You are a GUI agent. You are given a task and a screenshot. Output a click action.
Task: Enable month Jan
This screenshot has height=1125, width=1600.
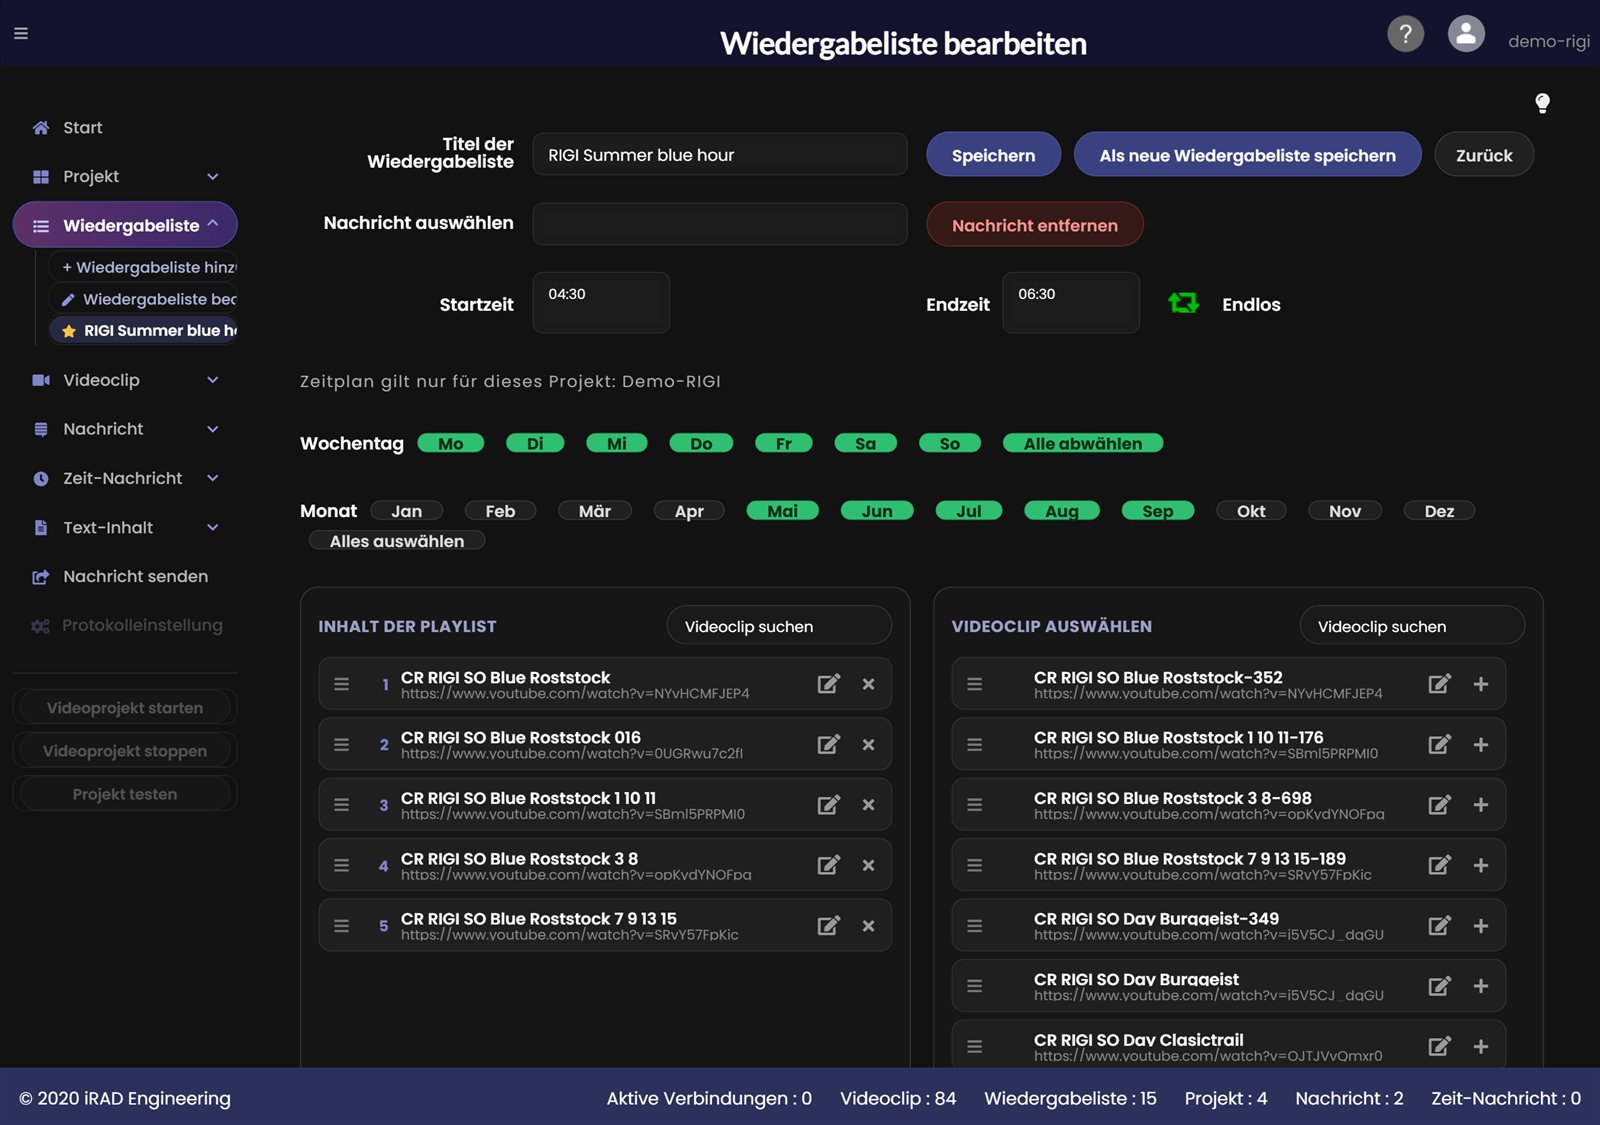(x=406, y=511)
